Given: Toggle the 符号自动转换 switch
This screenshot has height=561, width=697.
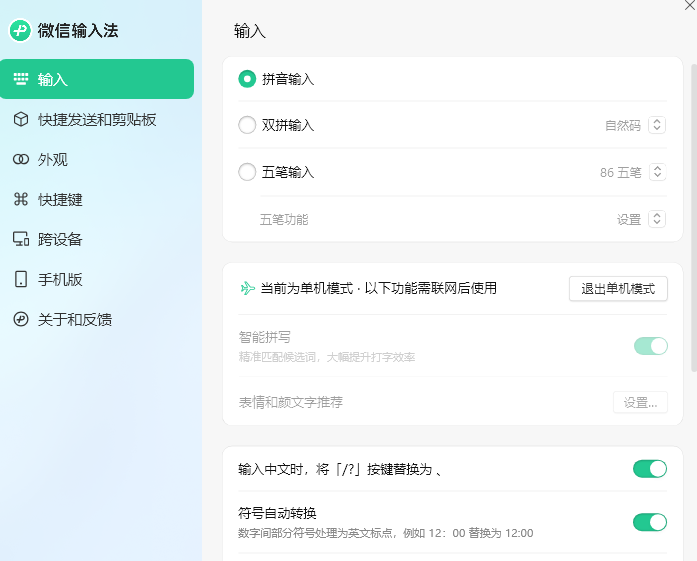Looking at the screenshot, I should (649, 522).
